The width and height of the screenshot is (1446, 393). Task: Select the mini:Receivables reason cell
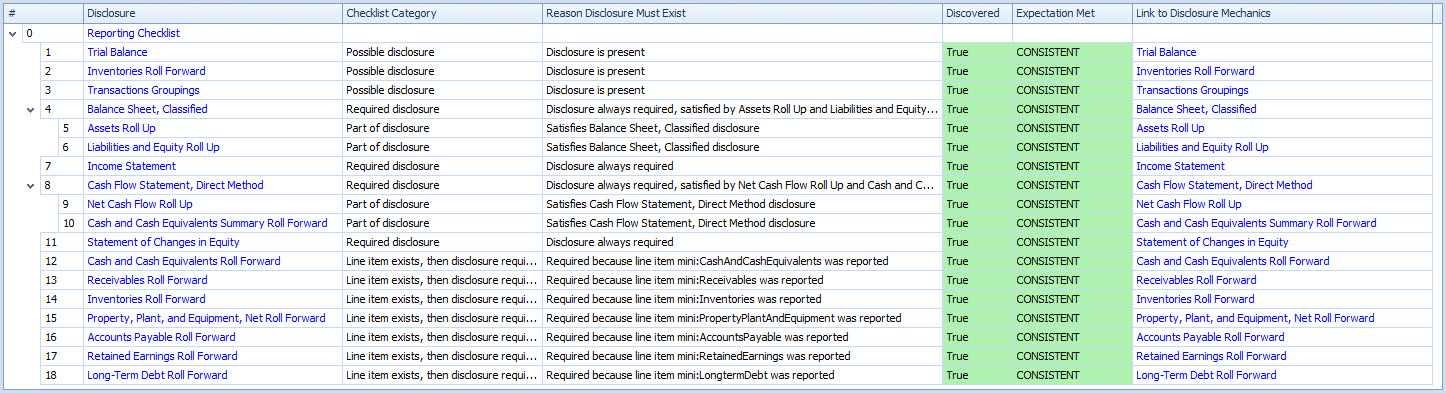tap(742, 280)
